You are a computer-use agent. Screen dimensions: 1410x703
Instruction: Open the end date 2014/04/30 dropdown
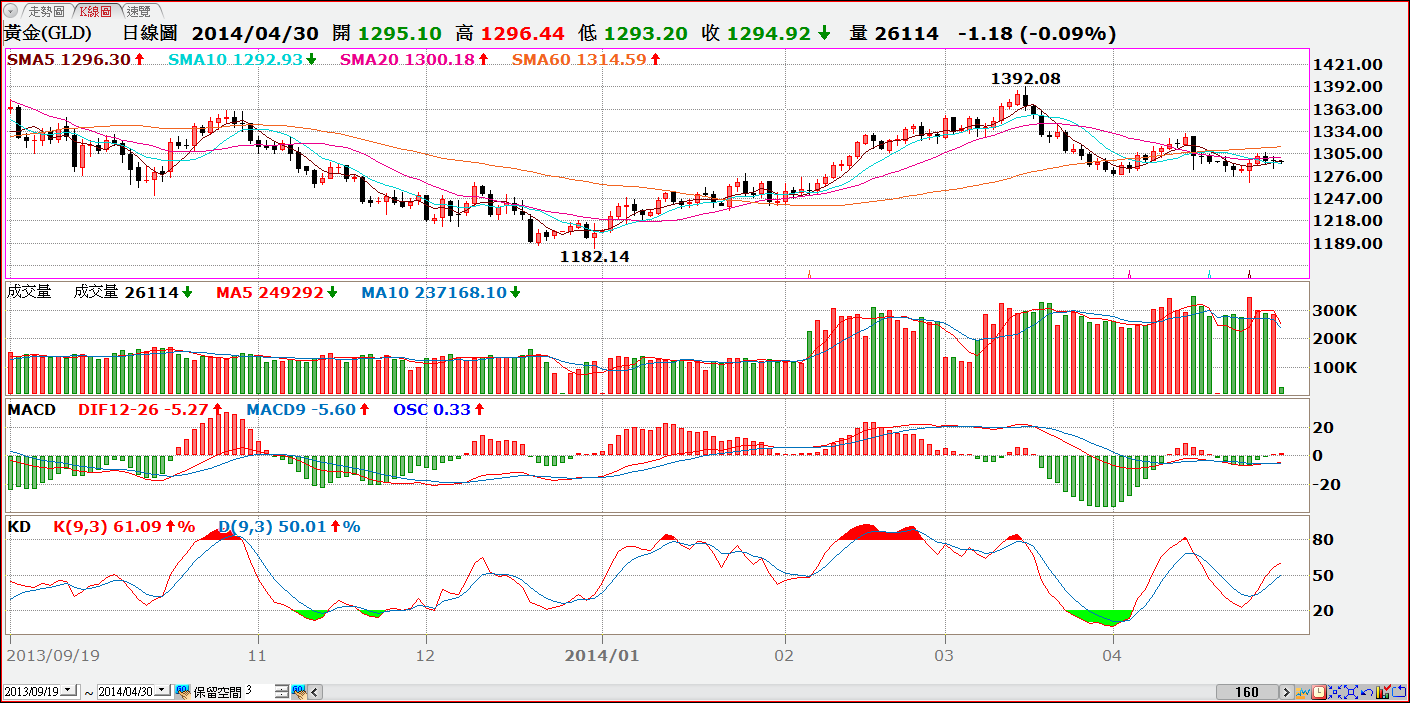tap(163, 691)
